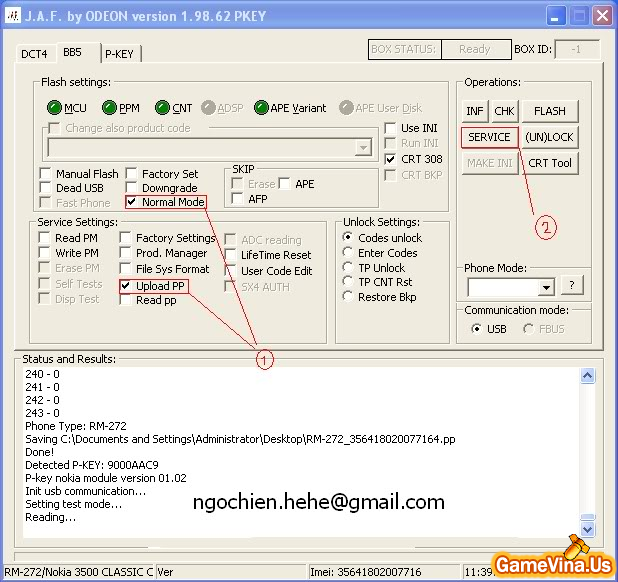Image resolution: width=618 pixels, height=582 pixels.
Task: Click the RM-272/Nokia 3500 CLASSIC status entry
Action: 78,572
